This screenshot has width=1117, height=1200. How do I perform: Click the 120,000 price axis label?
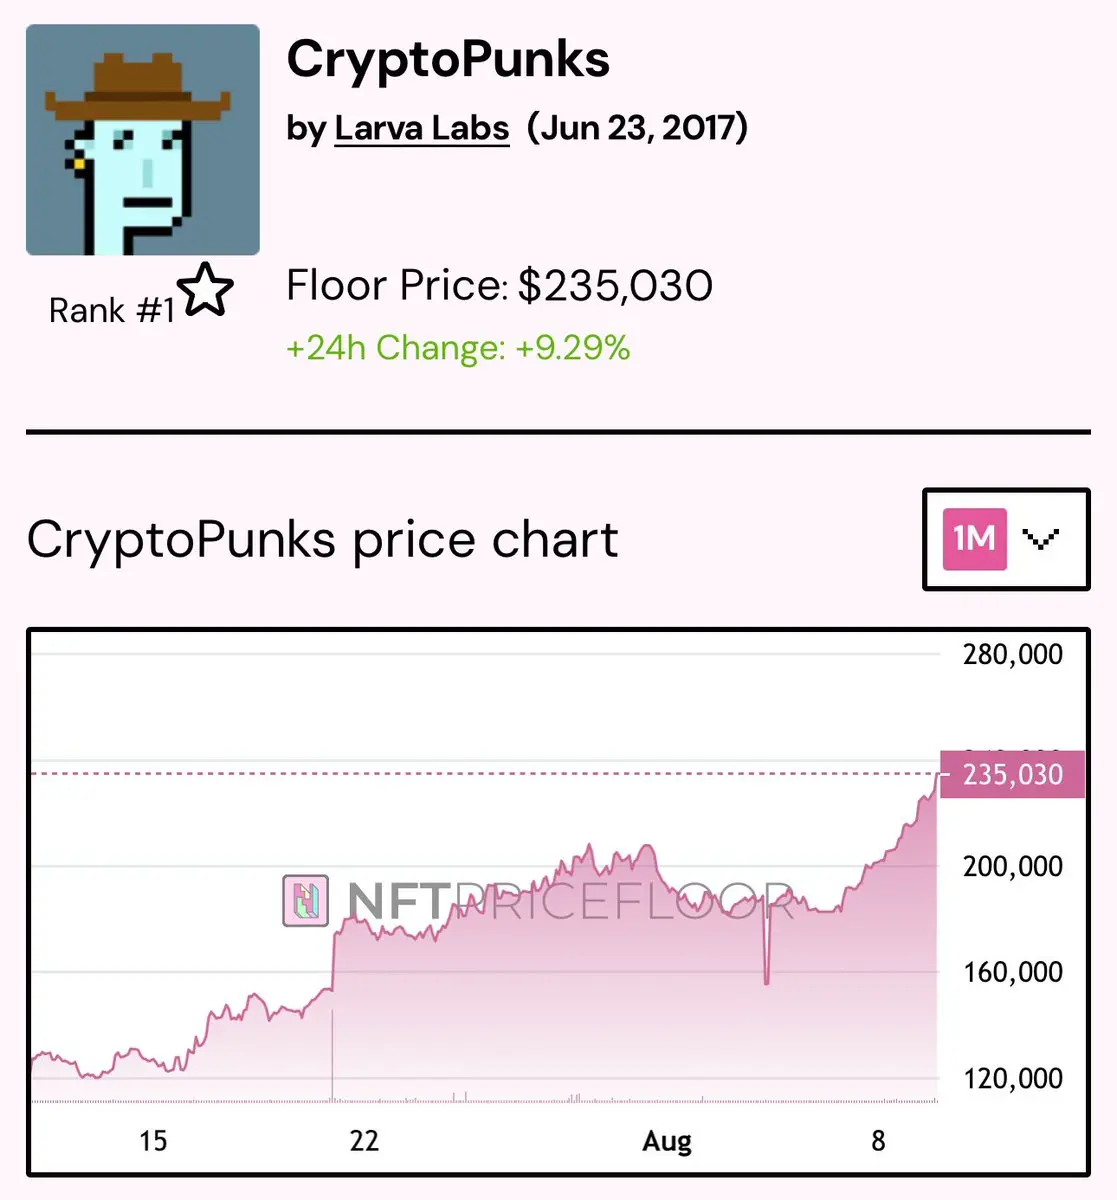point(1013,1079)
